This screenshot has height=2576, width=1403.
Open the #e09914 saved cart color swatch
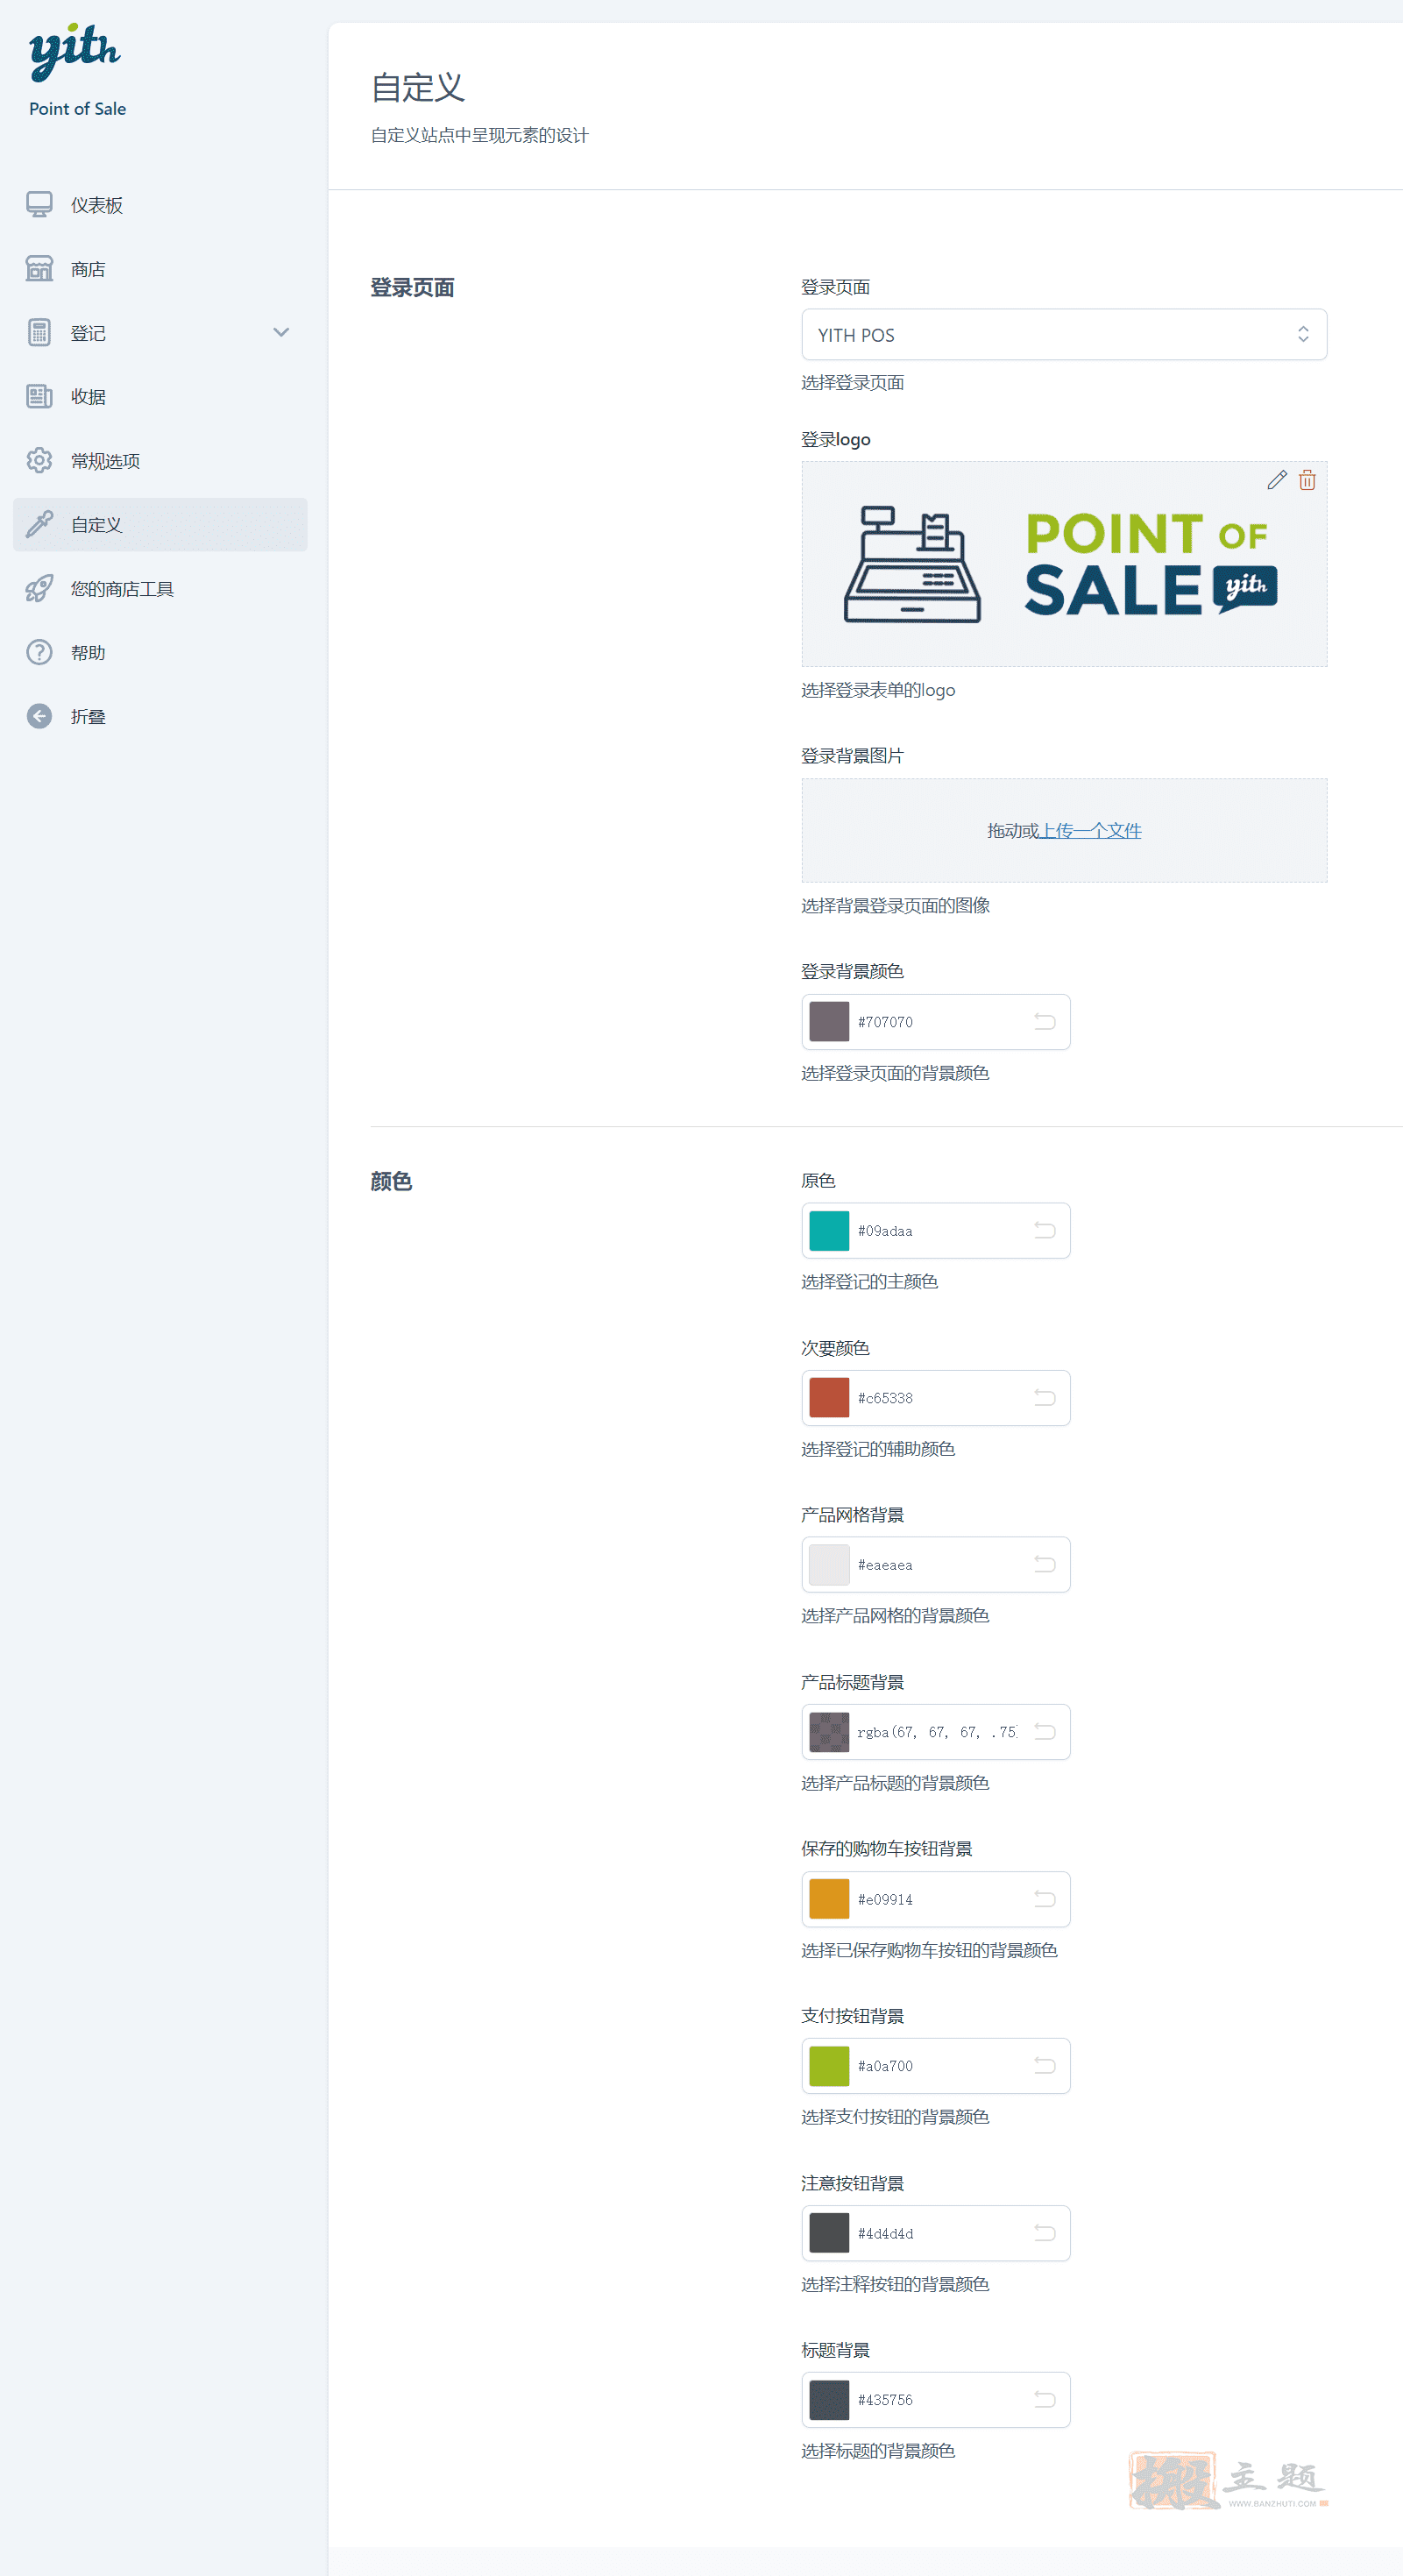[x=829, y=1899]
